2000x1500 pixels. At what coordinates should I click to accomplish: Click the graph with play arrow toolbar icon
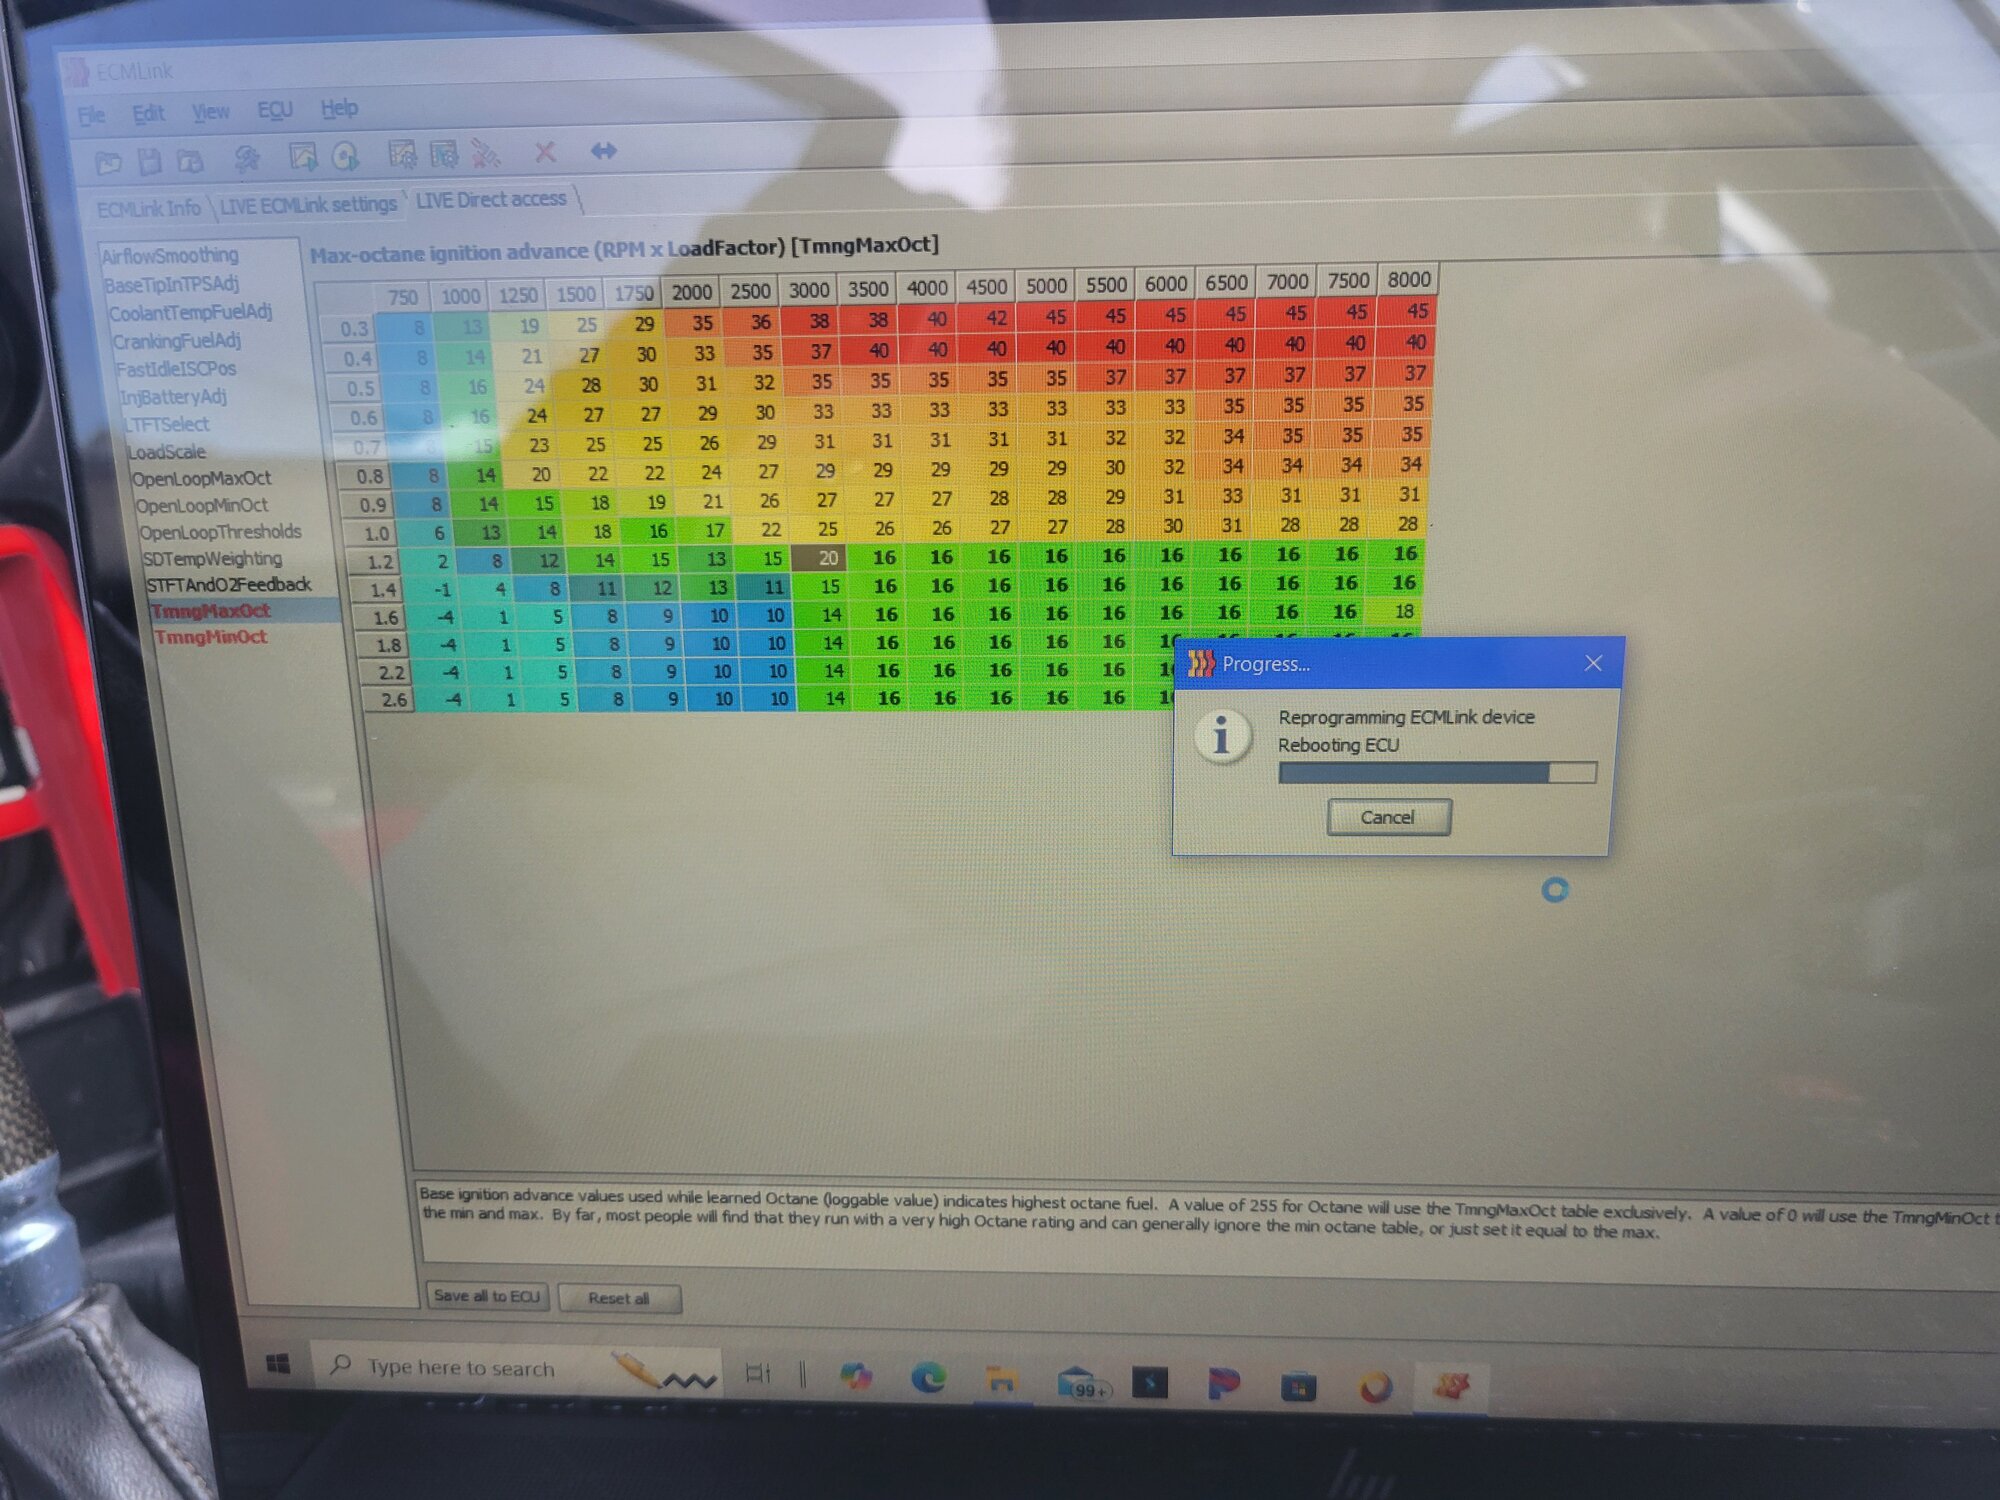point(303,156)
